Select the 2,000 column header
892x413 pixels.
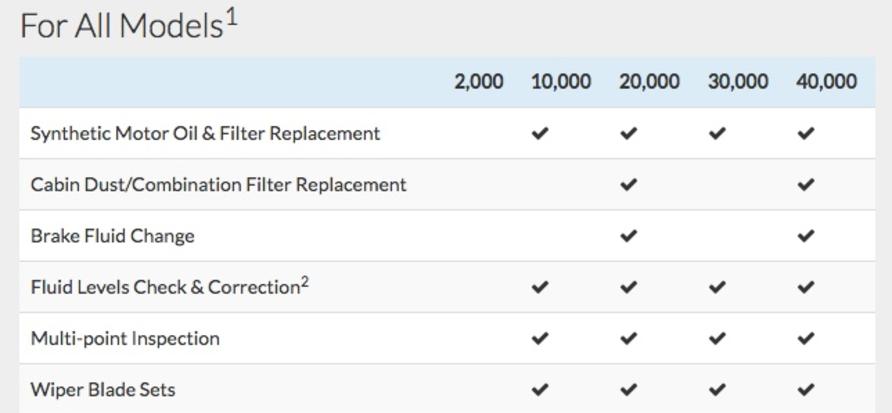(478, 82)
